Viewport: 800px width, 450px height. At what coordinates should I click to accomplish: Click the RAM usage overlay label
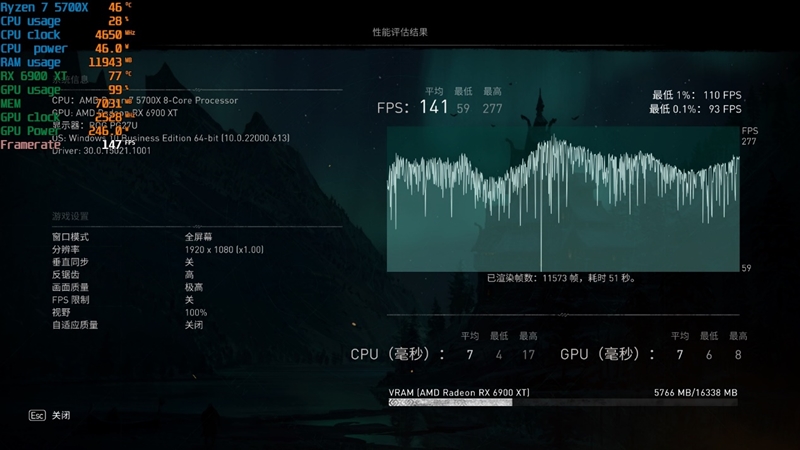pos(30,62)
